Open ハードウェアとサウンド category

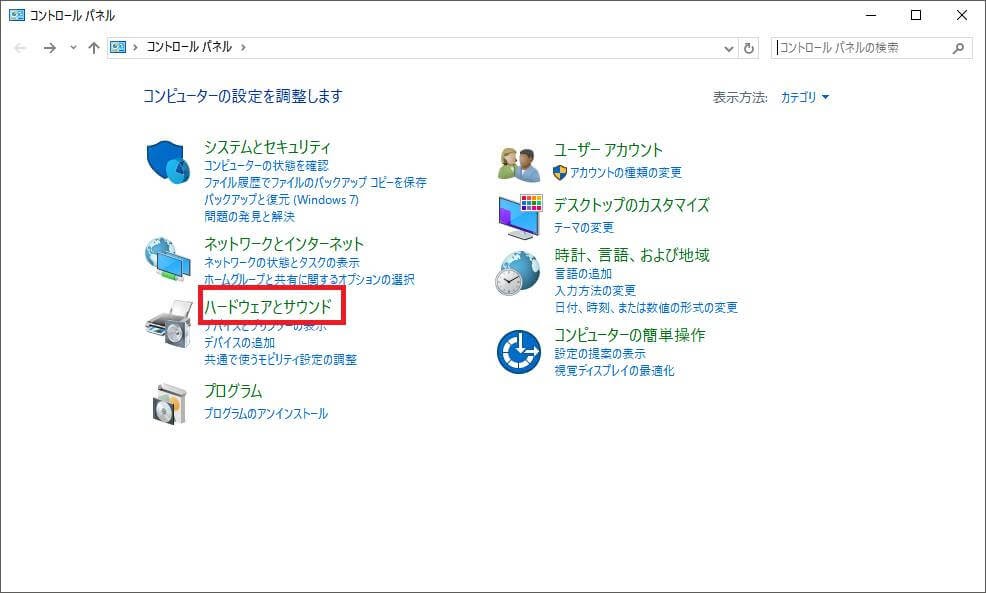pyautogui.click(x=268, y=307)
